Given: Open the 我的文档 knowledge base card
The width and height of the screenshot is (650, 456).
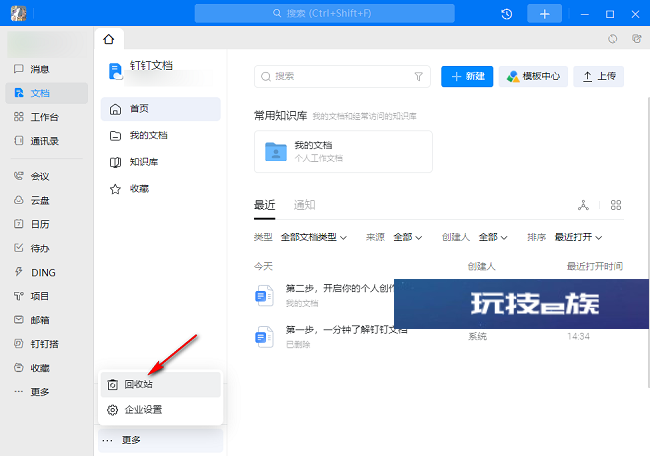Looking at the screenshot, I should [343, 151].
